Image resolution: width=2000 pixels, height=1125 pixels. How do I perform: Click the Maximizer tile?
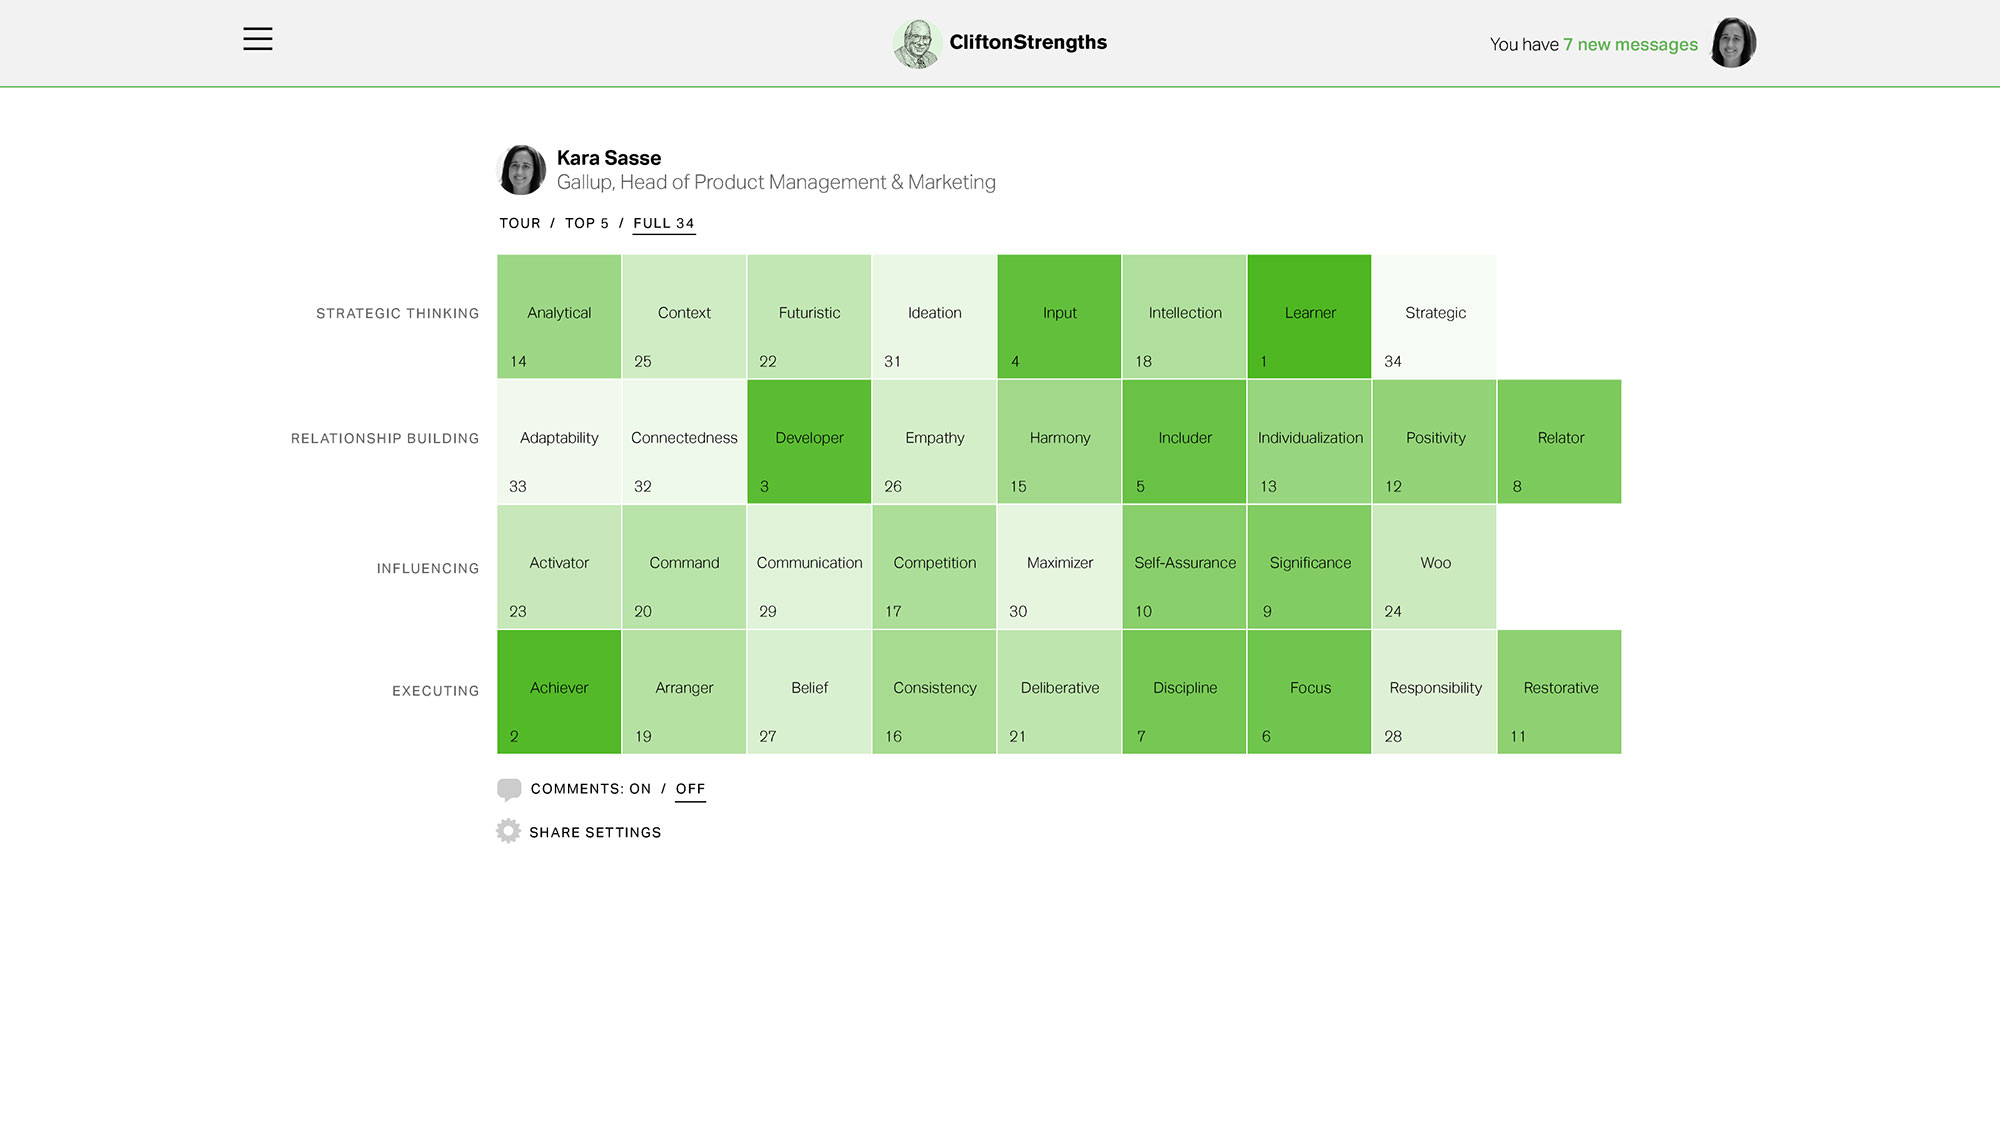point(1059,567)
